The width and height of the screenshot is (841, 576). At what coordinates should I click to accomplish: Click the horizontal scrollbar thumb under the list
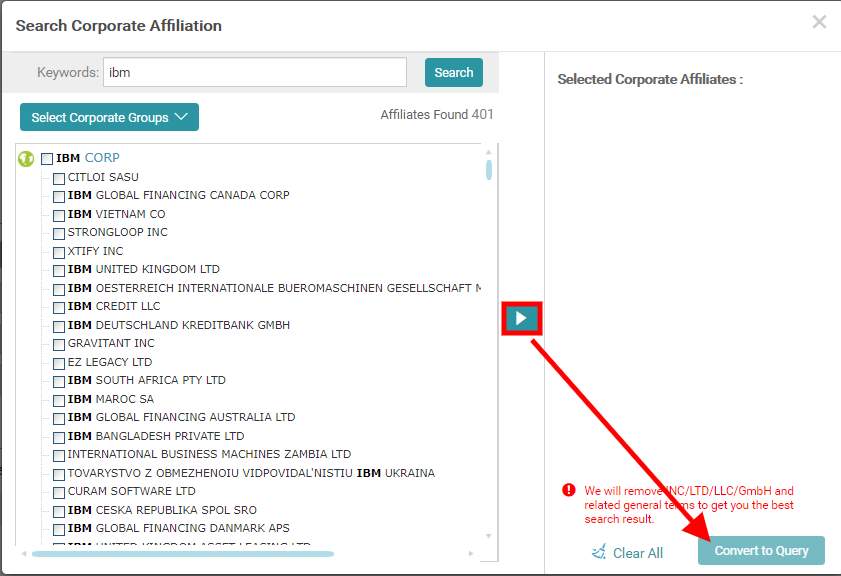183,554
